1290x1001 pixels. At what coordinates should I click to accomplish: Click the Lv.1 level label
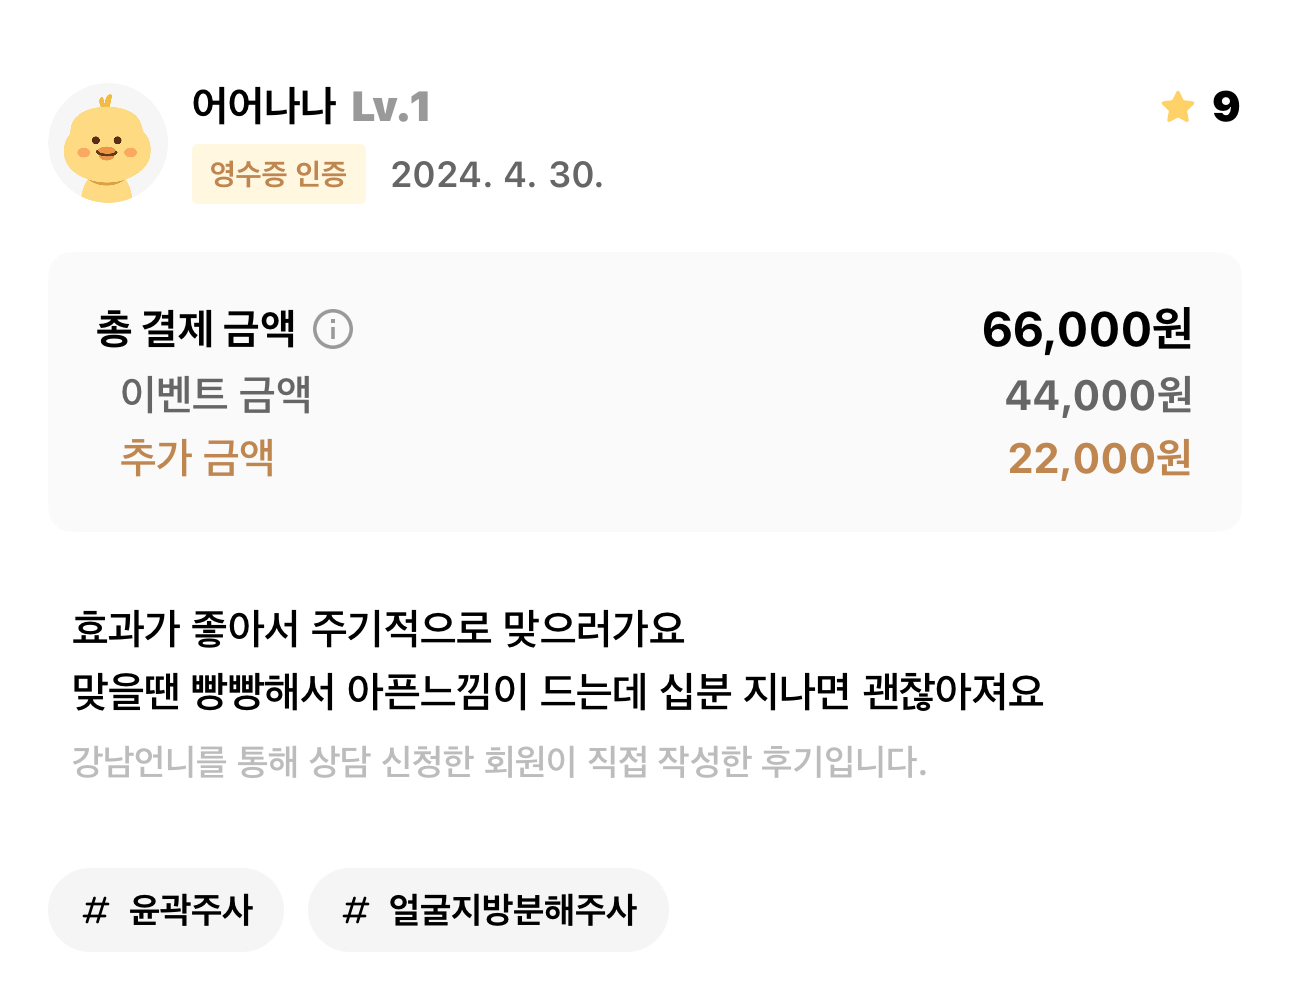click(391, 107)
